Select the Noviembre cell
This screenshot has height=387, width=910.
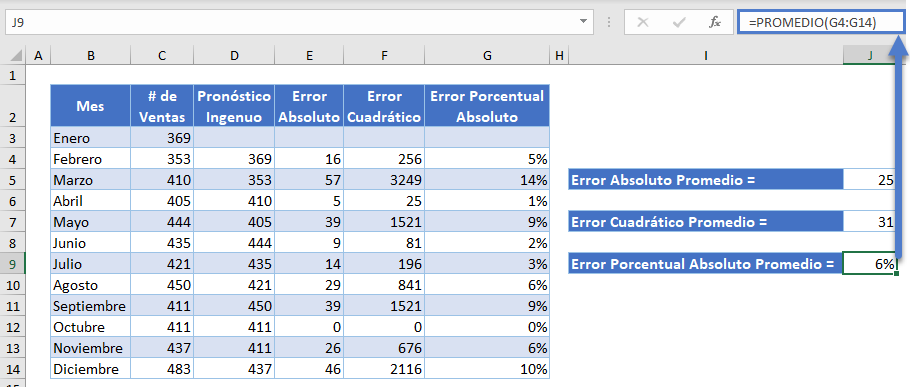(91, 348)
